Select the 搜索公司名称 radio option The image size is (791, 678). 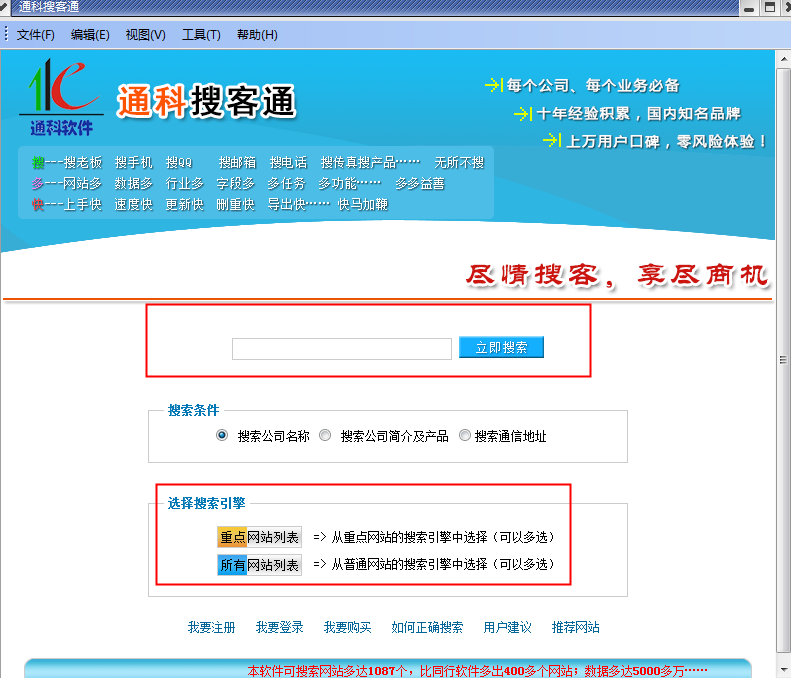222,435
